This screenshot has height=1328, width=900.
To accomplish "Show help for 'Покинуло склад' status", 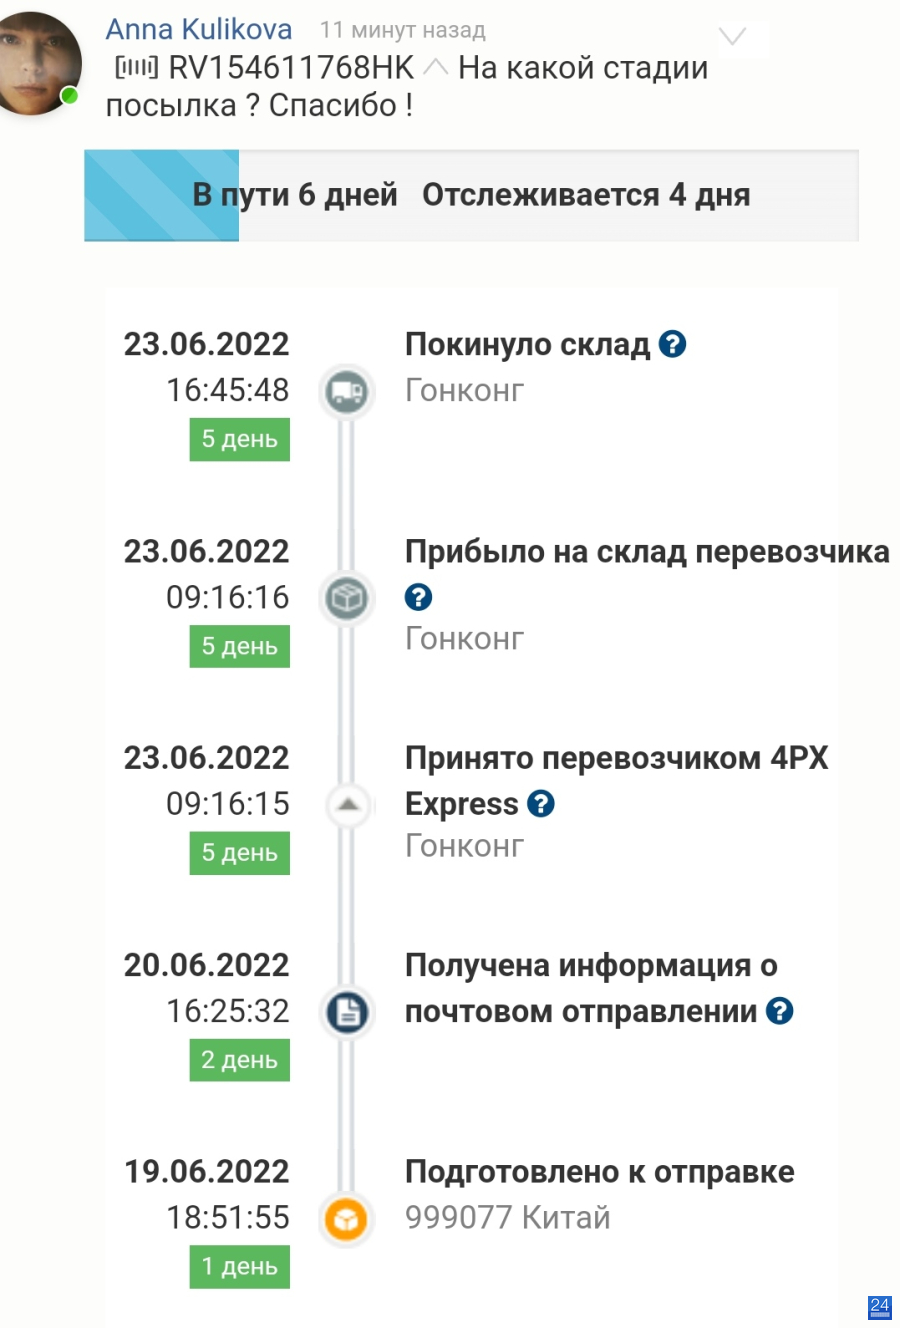I will pos(673,344).
